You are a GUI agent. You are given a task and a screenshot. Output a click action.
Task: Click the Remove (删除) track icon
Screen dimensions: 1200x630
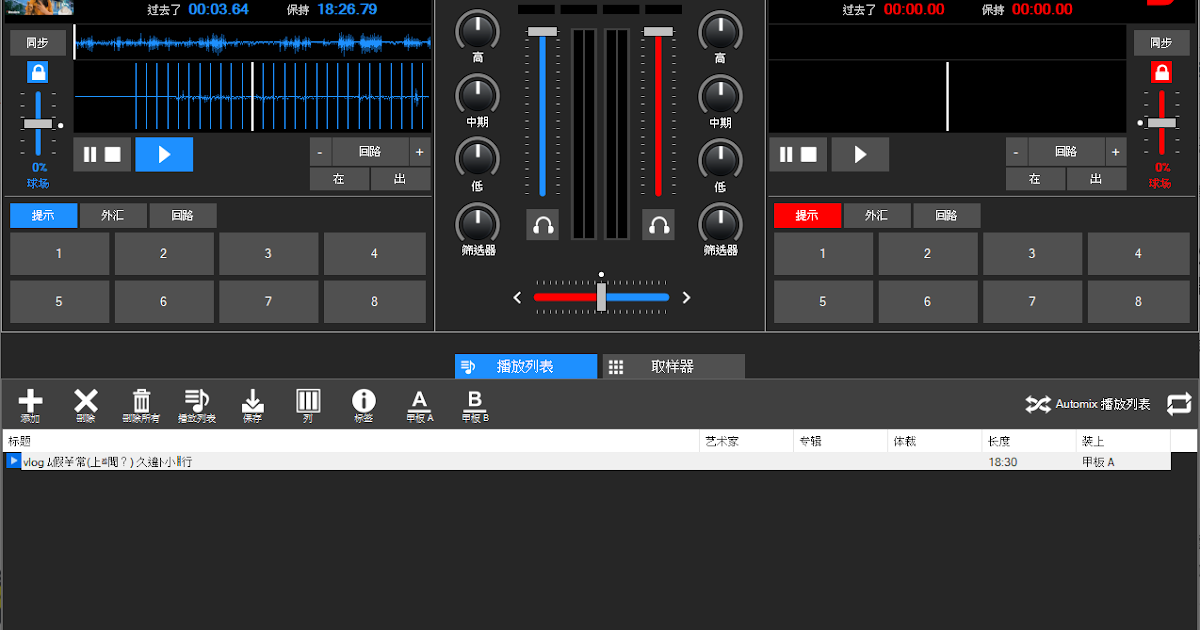(85, 404)
